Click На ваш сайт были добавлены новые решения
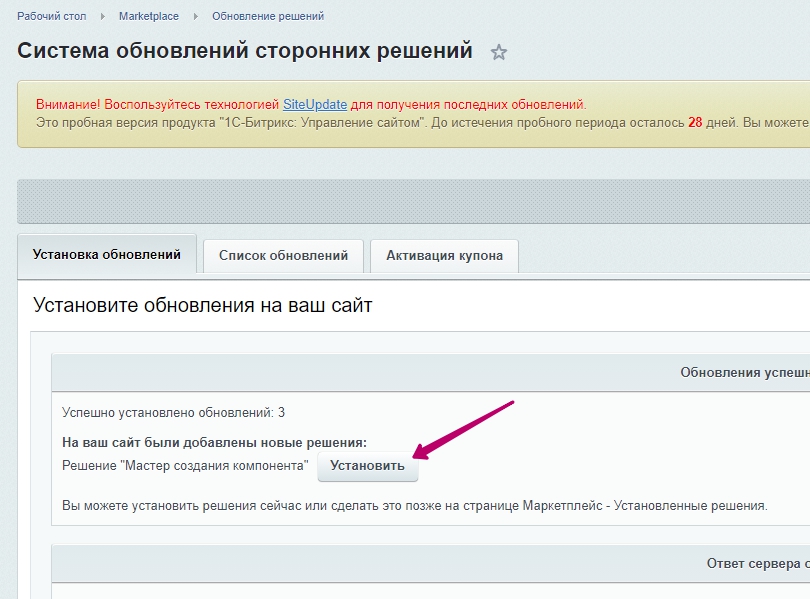The height and width of the screenshot is (599, 810). tap(214, 443)
